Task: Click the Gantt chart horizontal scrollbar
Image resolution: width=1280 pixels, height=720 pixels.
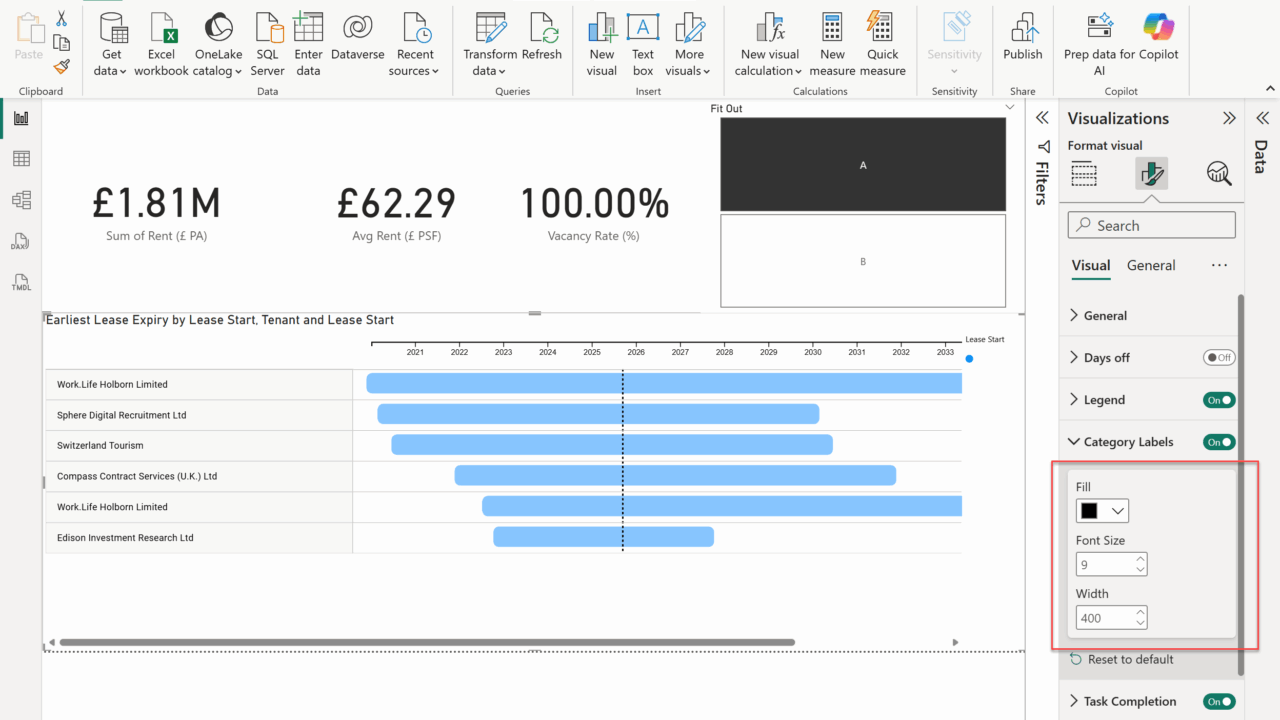Action: click(x=427, y=642)
